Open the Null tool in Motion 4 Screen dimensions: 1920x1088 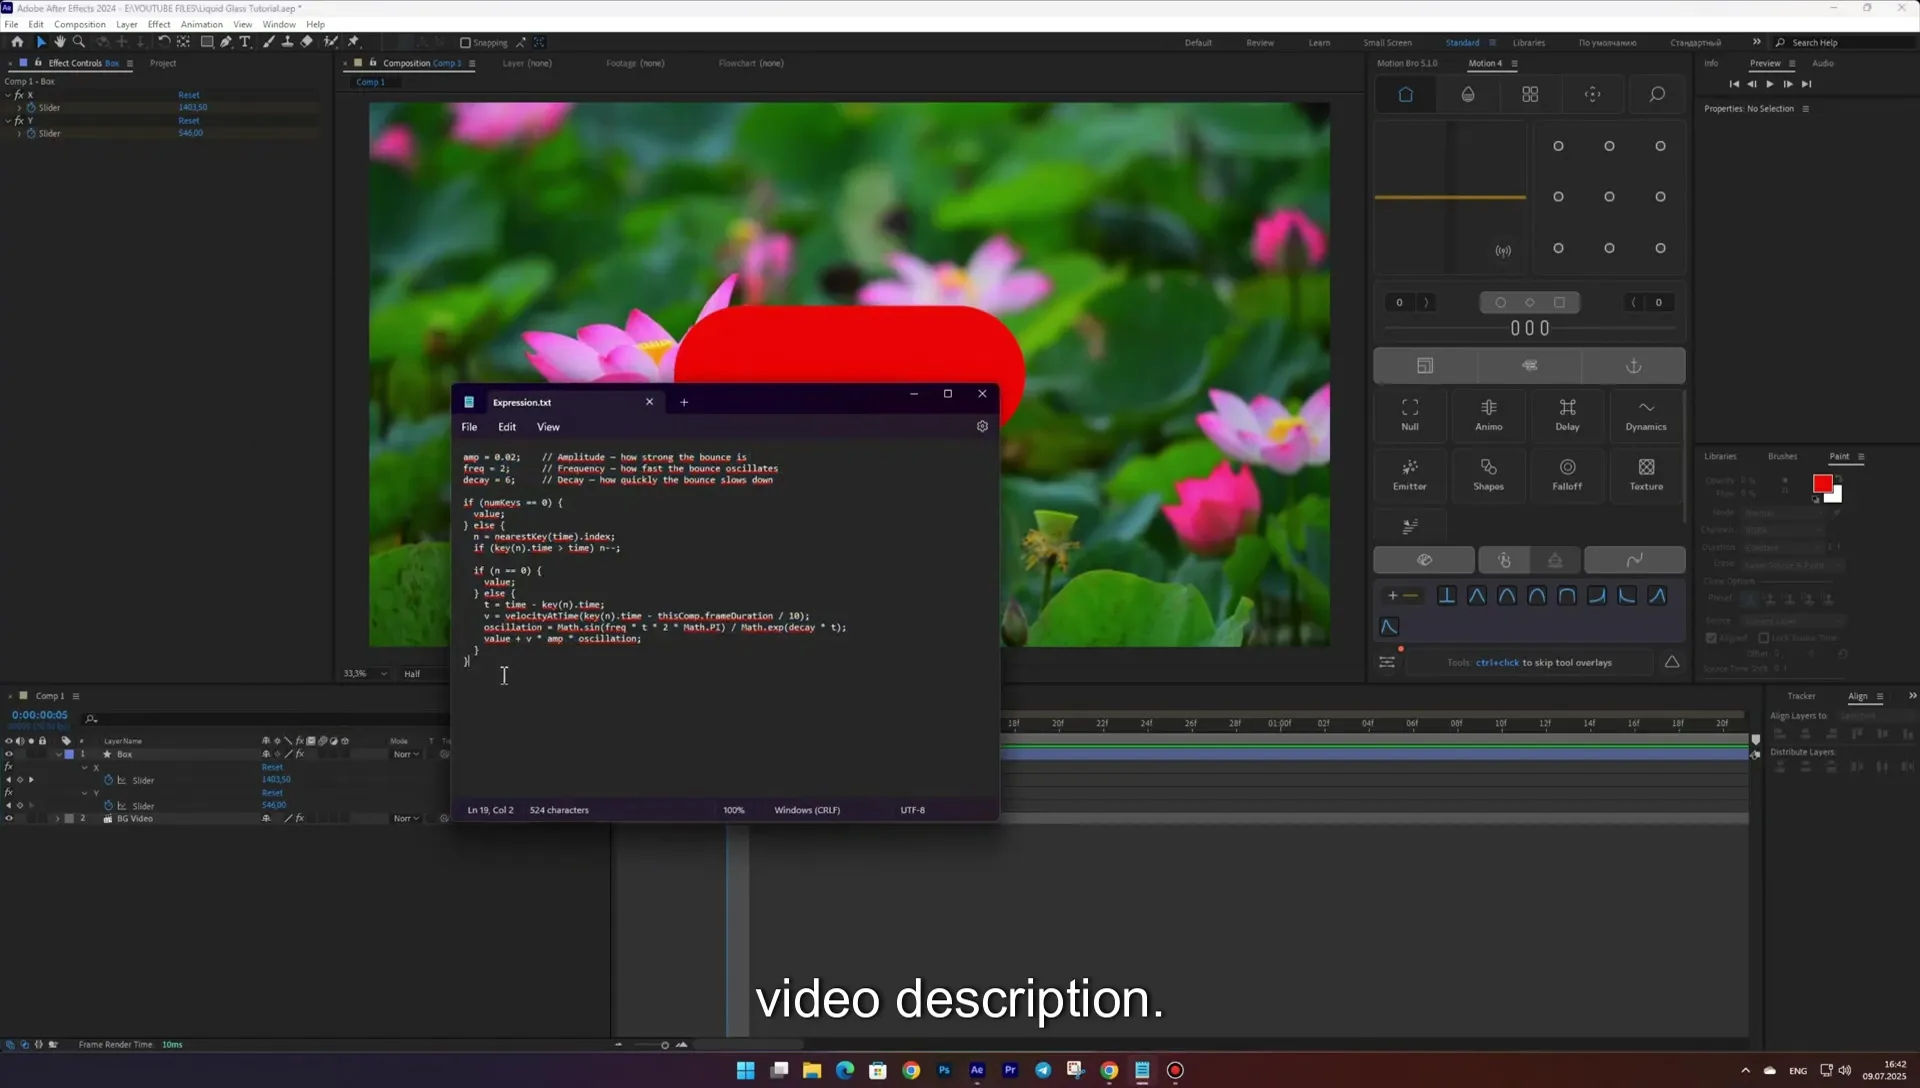coord(1410,414)
